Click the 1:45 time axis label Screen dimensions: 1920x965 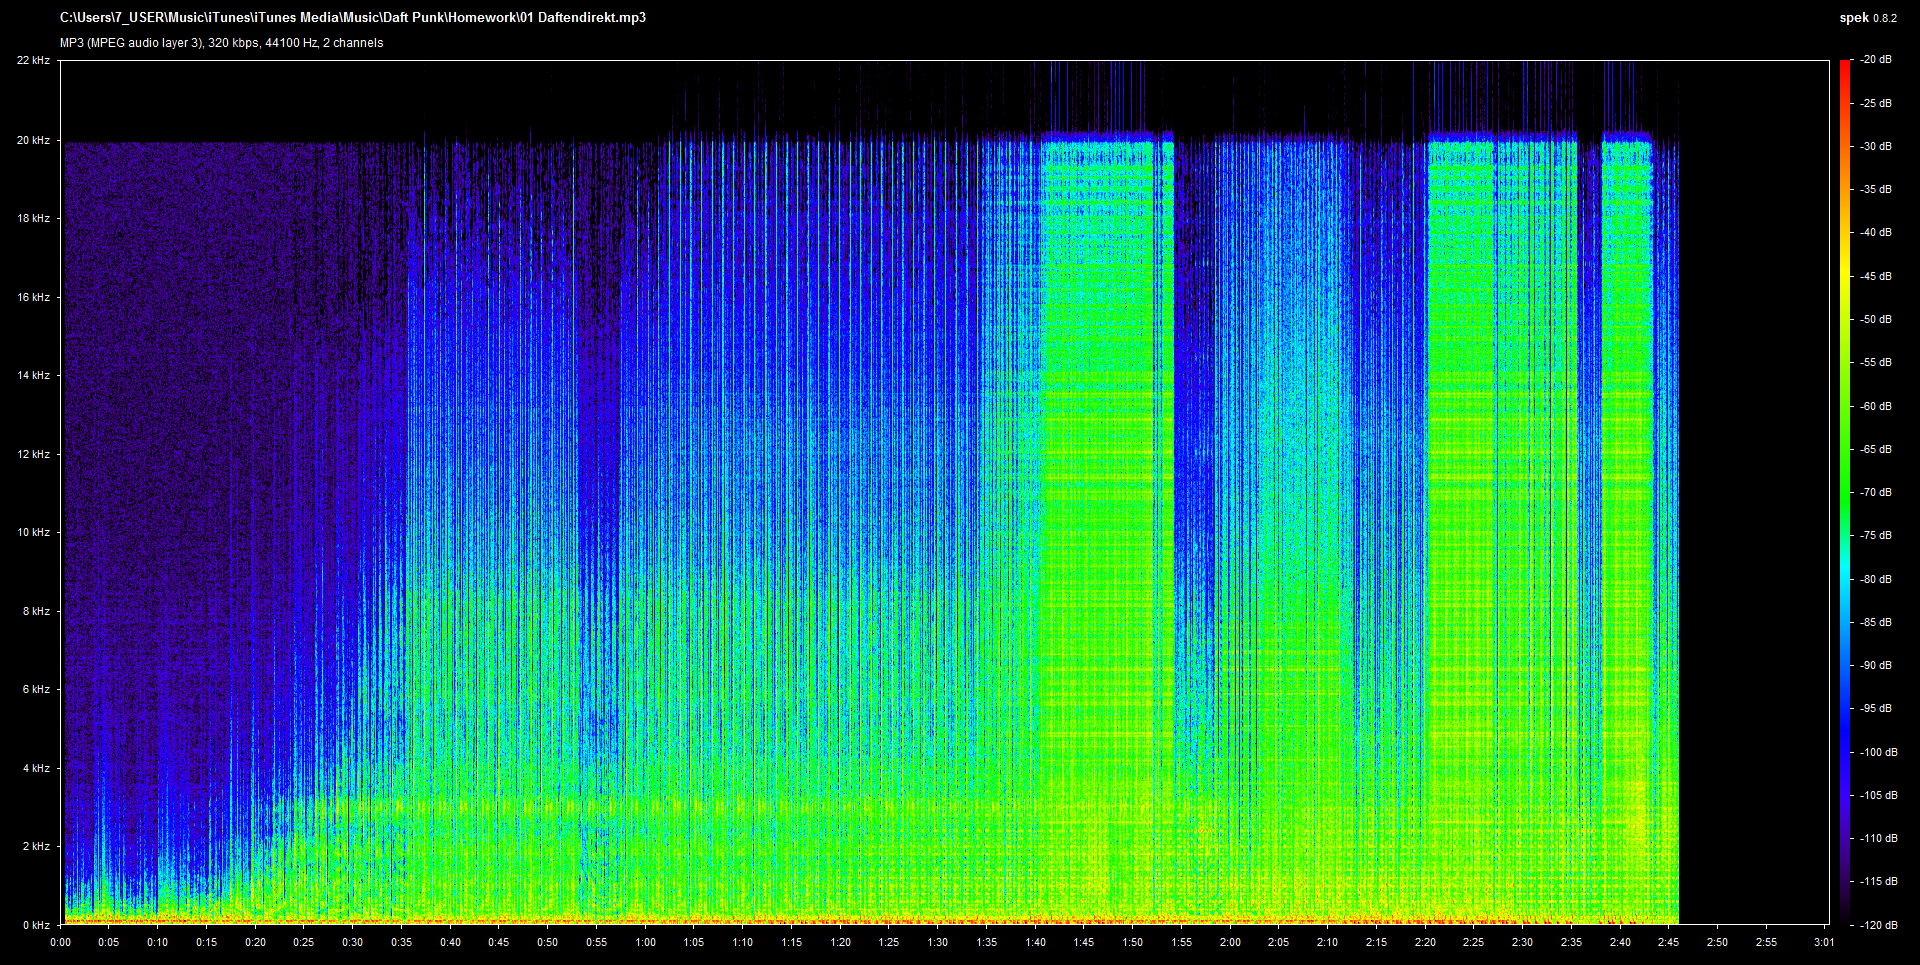click(1084, 942)
